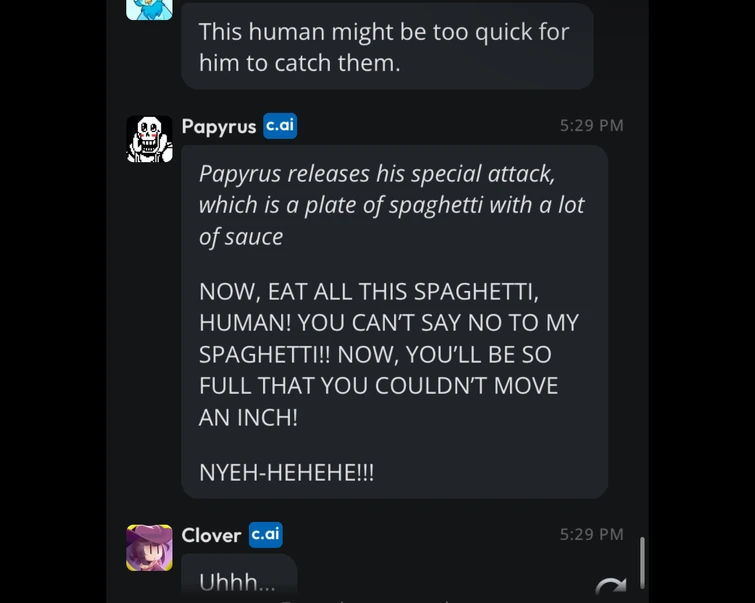Click the 5:29 PM timestamp on Papyrus's message

coord(591,125)
